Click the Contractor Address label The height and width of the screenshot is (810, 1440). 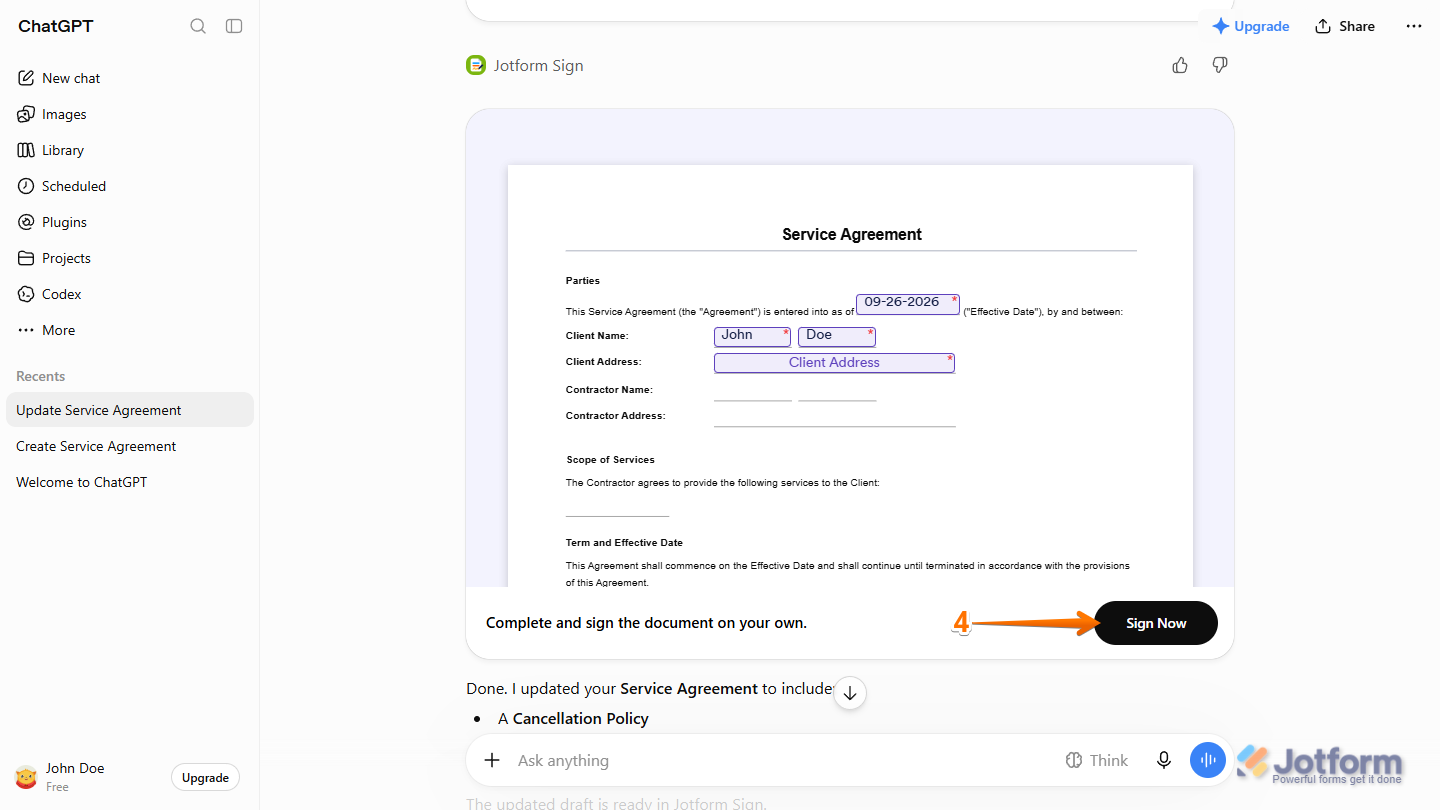pos(615,416)
